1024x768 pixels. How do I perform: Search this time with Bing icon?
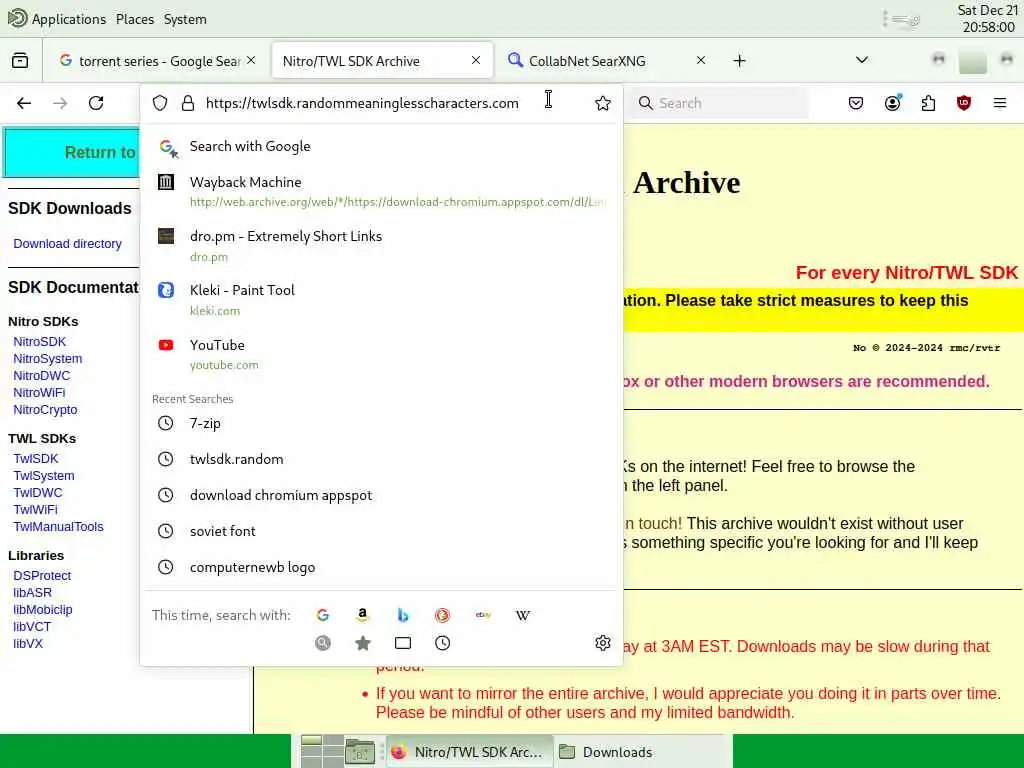403,615
